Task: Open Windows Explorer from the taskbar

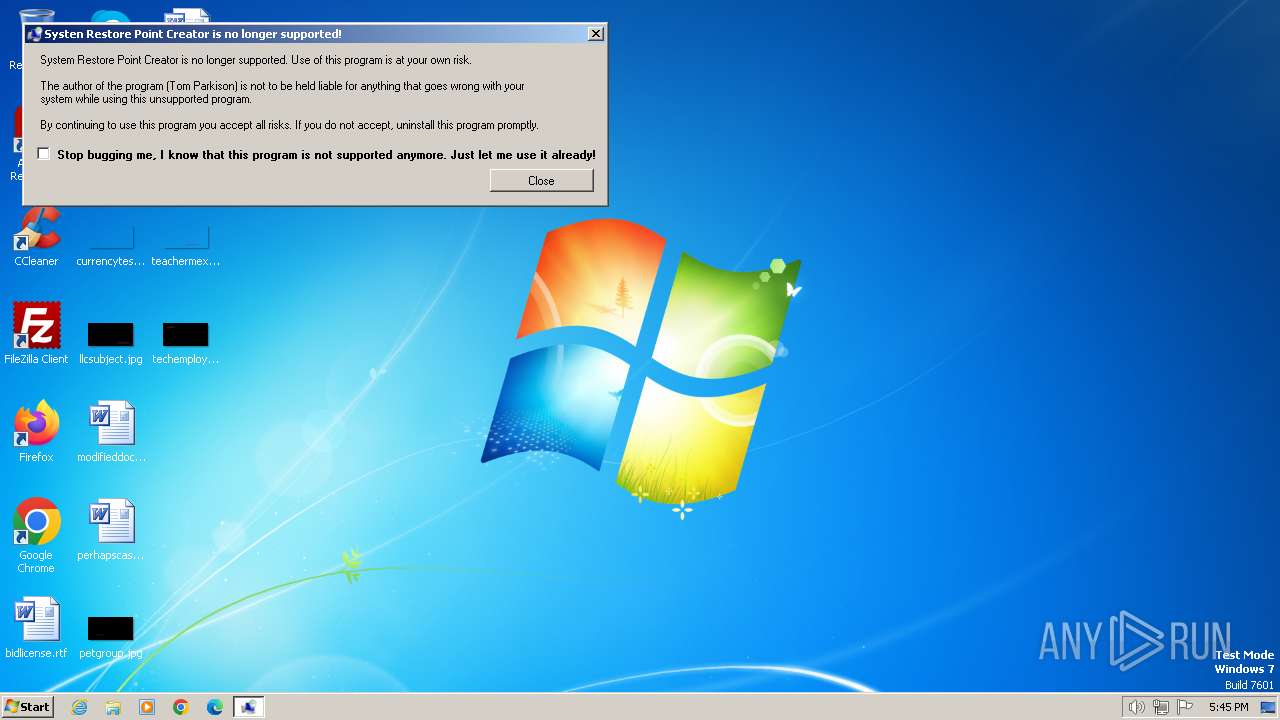Action: [113, 707]
